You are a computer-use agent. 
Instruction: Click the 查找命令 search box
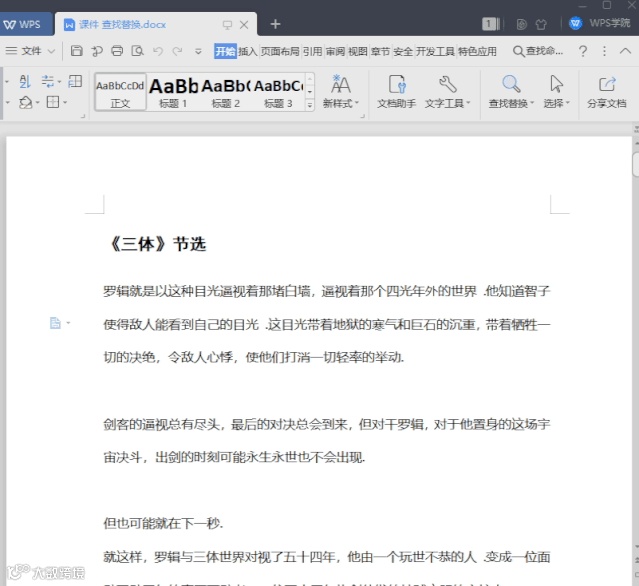click(538, 51)
